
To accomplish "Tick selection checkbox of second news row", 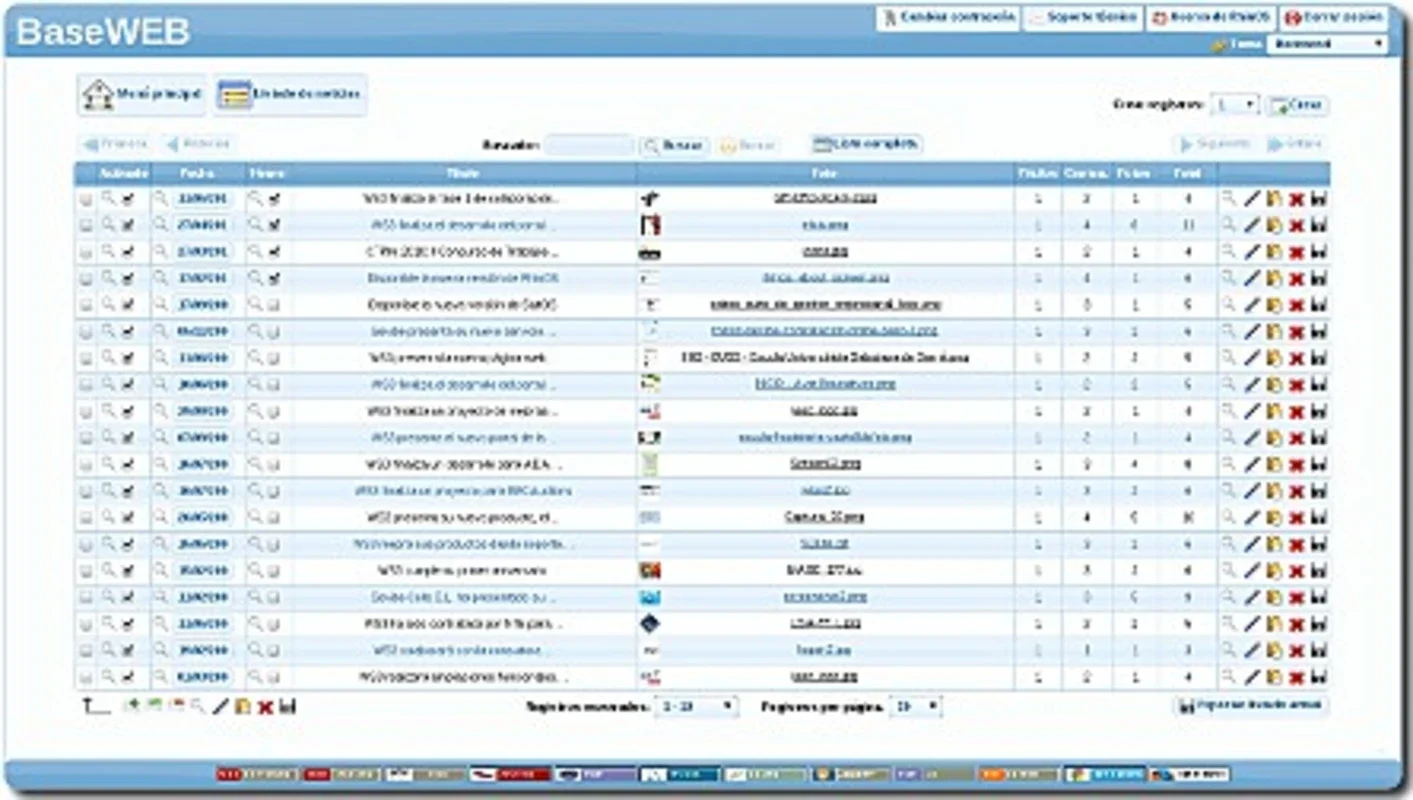I will click(86, 225).
